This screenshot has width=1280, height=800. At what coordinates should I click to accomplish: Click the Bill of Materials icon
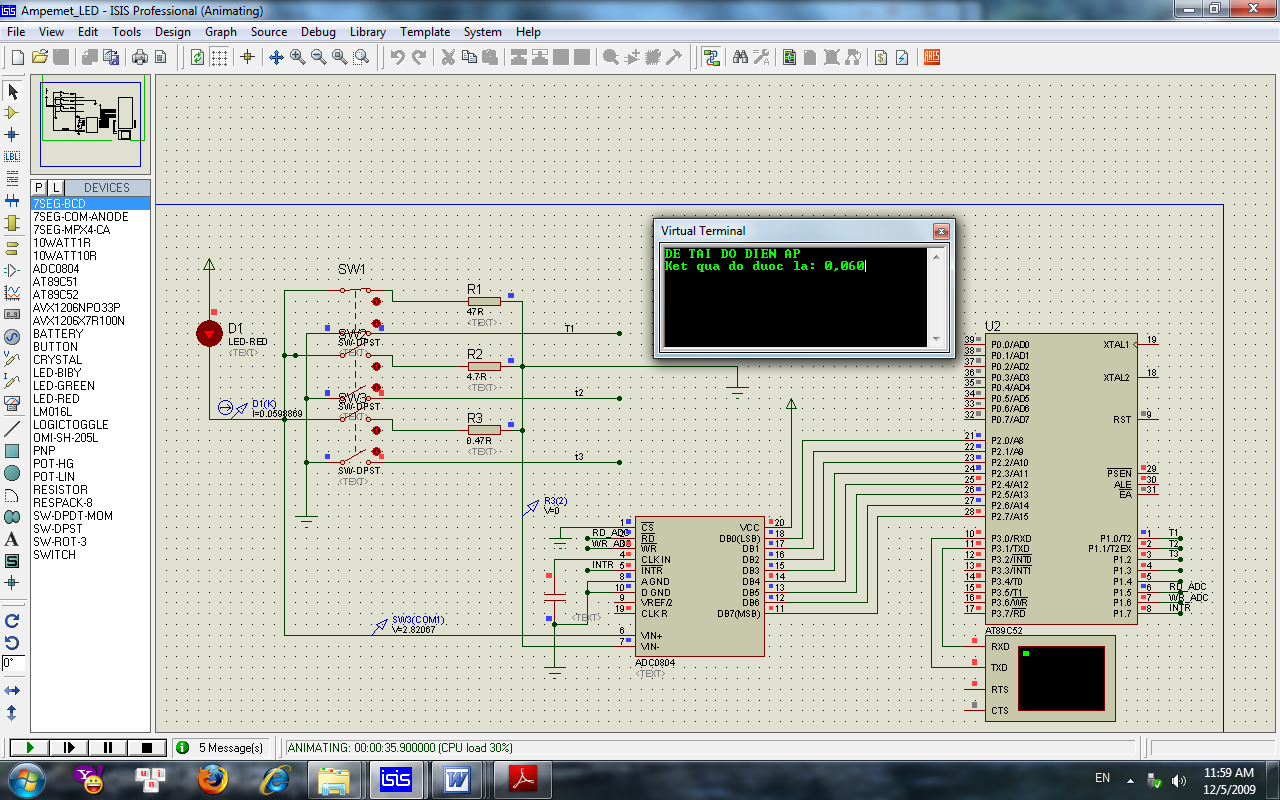pos(880,57)
